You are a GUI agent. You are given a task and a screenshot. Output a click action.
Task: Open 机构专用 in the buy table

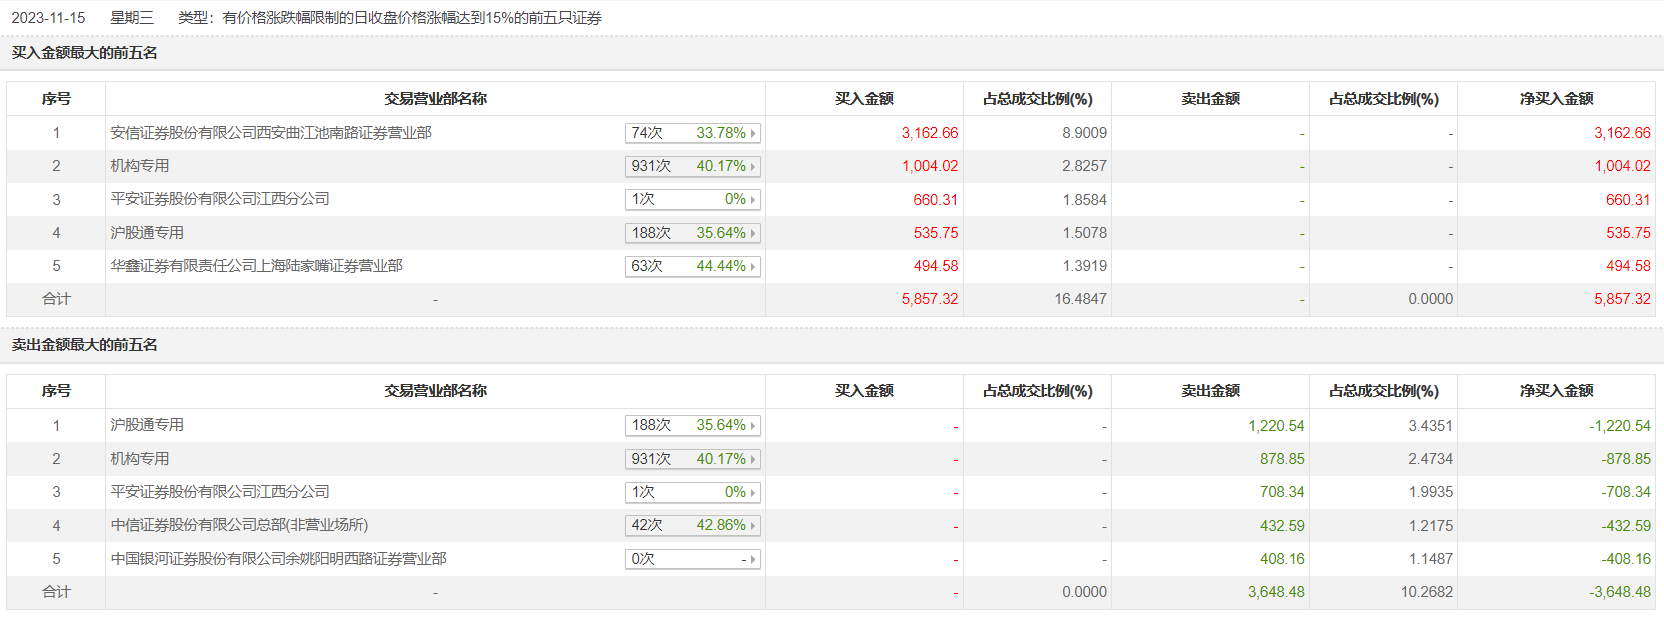pos(140,166)
